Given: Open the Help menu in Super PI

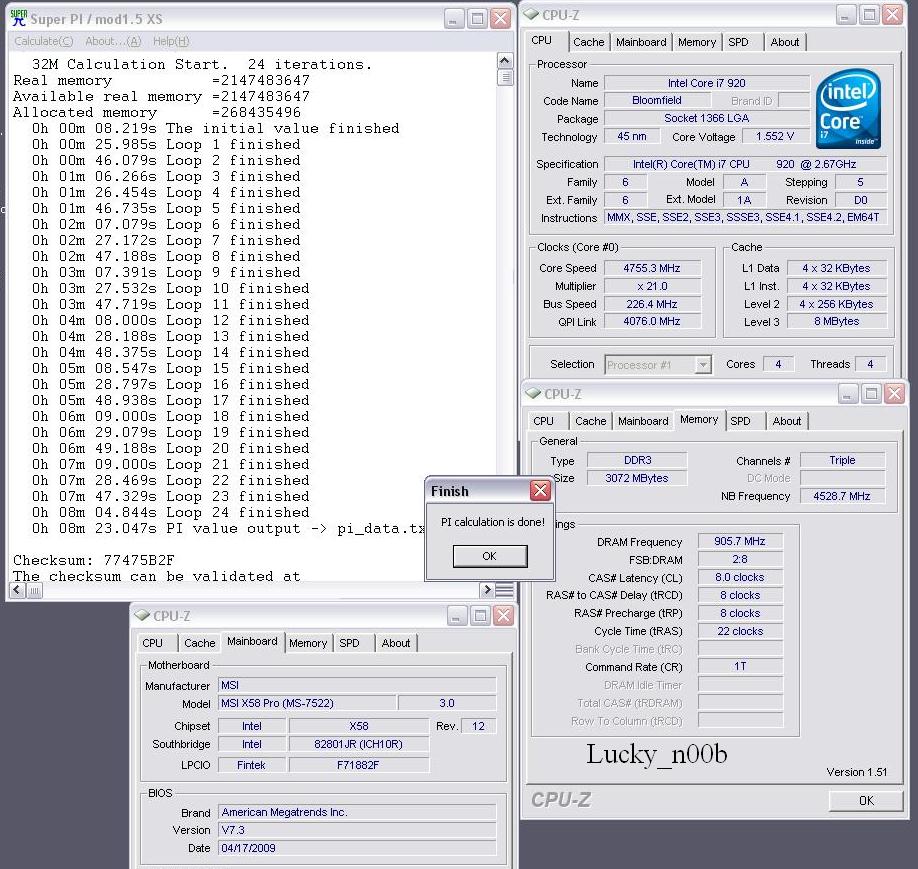Looking at the screenshot, I should [171, 41].
